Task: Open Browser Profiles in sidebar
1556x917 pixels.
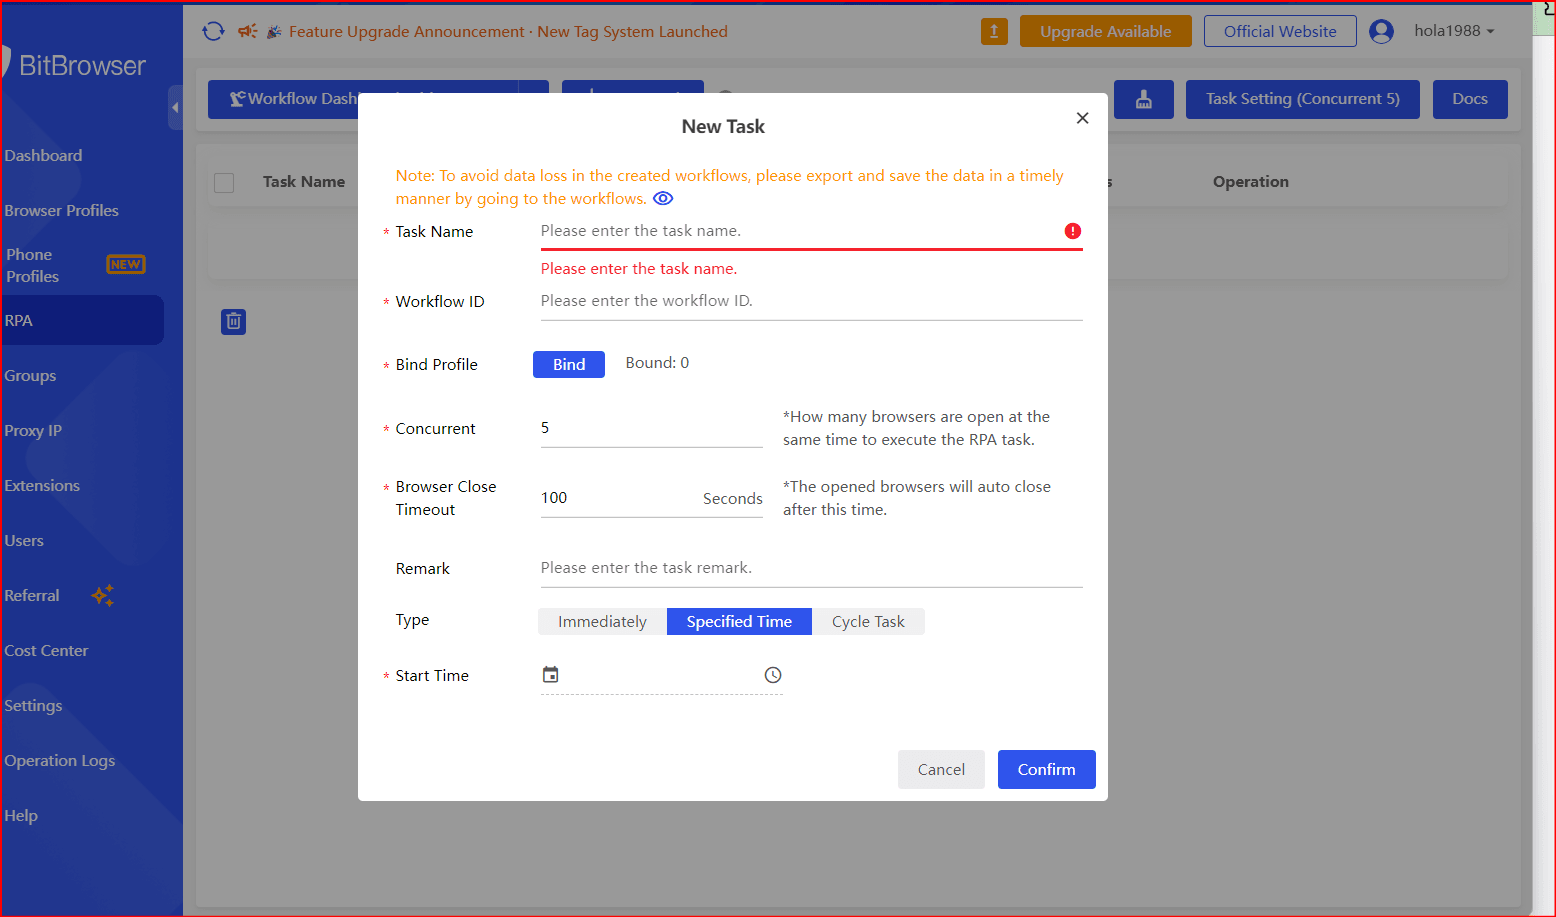Action: (61, 210)
